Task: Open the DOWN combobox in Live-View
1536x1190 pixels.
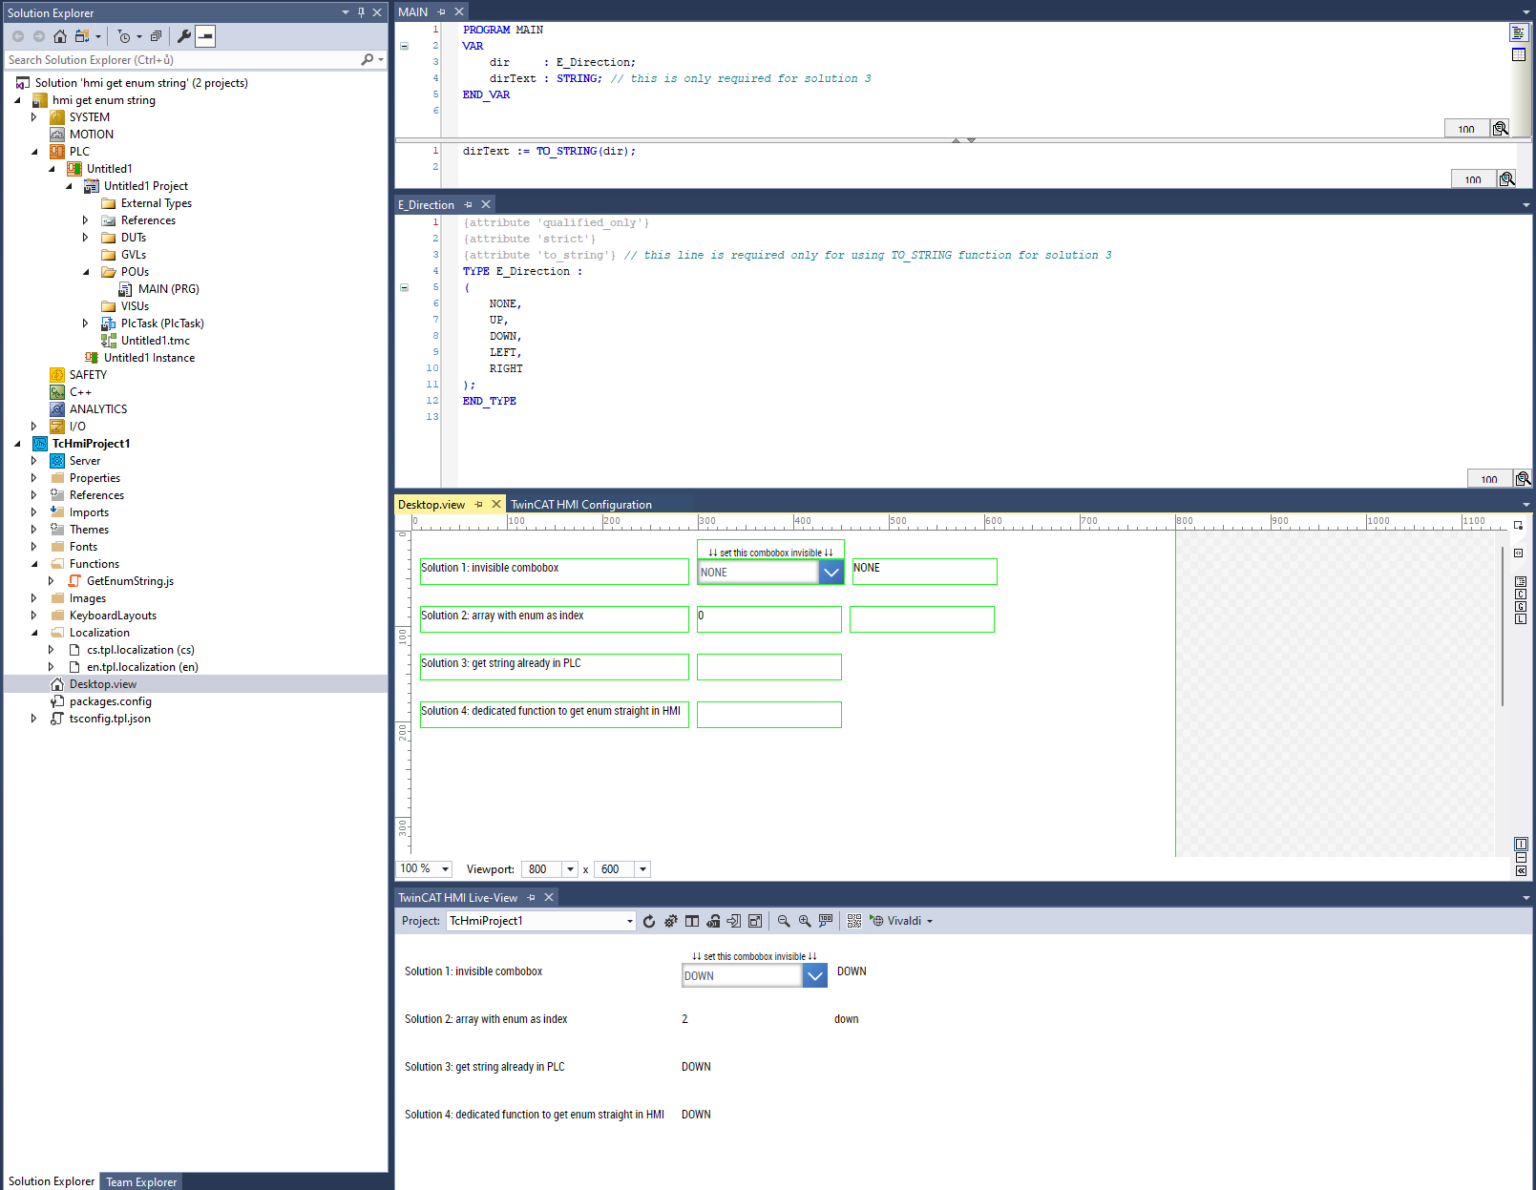Action: [815, 976]
